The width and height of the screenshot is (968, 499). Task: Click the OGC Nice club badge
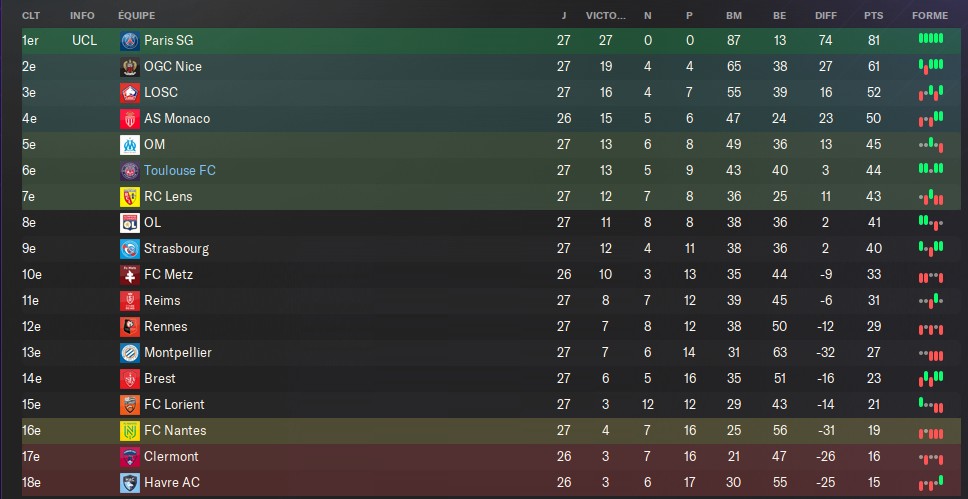click(130, 67)
